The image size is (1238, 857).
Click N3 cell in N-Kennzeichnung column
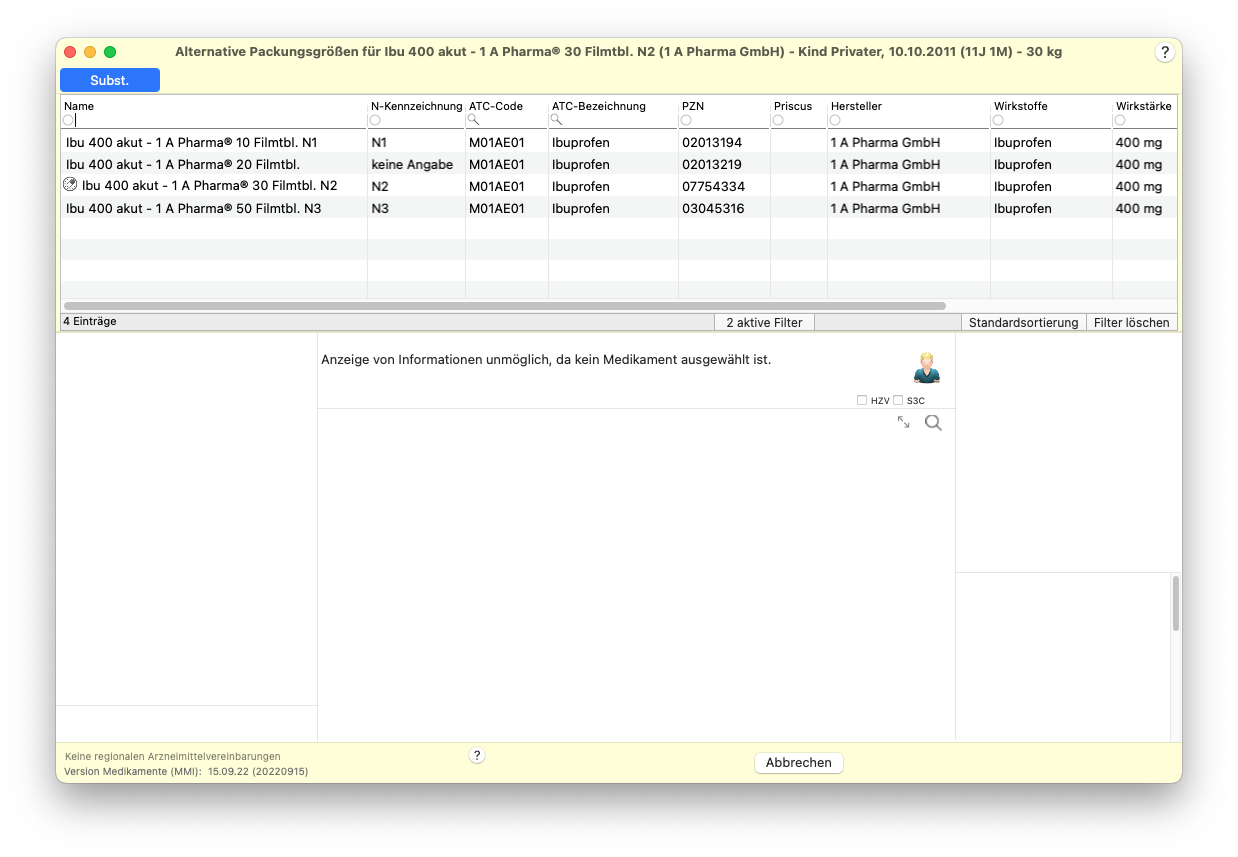(x=379, y=209)
